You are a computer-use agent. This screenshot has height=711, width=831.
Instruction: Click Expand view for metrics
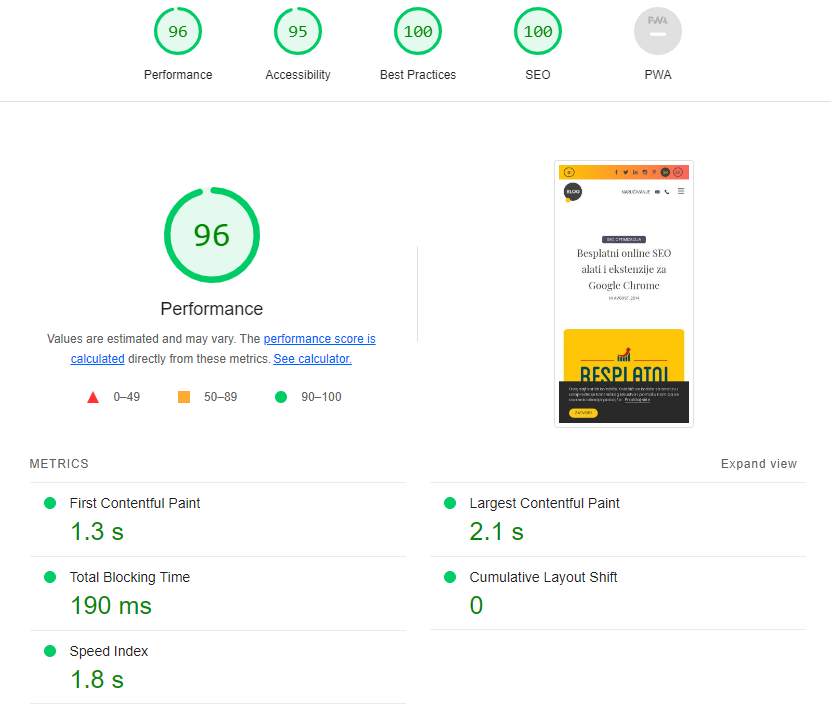tap(759, 464)
